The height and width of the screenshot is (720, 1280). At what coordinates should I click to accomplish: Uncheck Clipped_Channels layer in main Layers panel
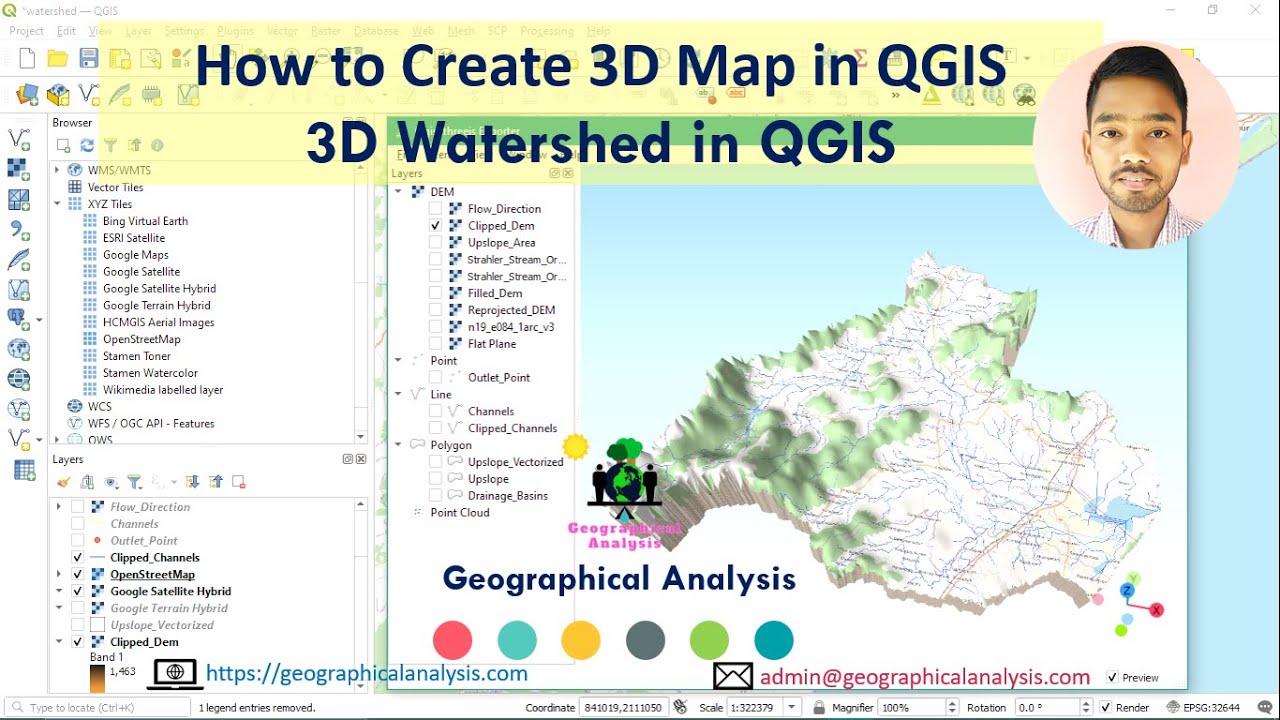[x=78, y=558]
